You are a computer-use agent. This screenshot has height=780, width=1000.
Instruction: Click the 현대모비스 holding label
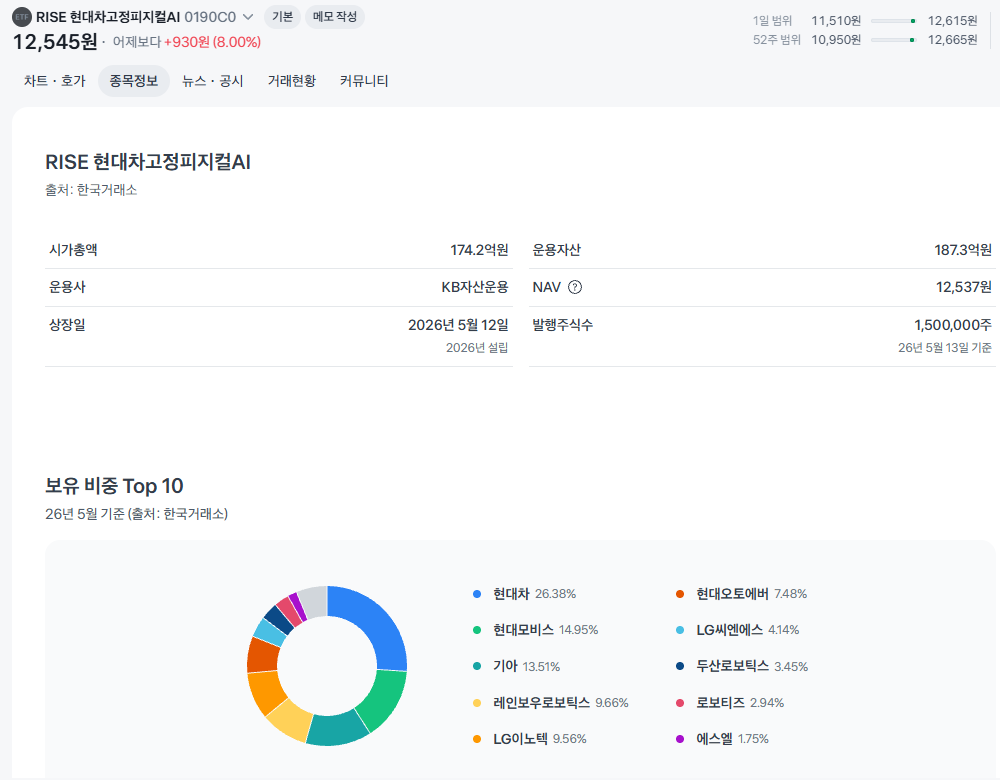[x=523, y=630]
